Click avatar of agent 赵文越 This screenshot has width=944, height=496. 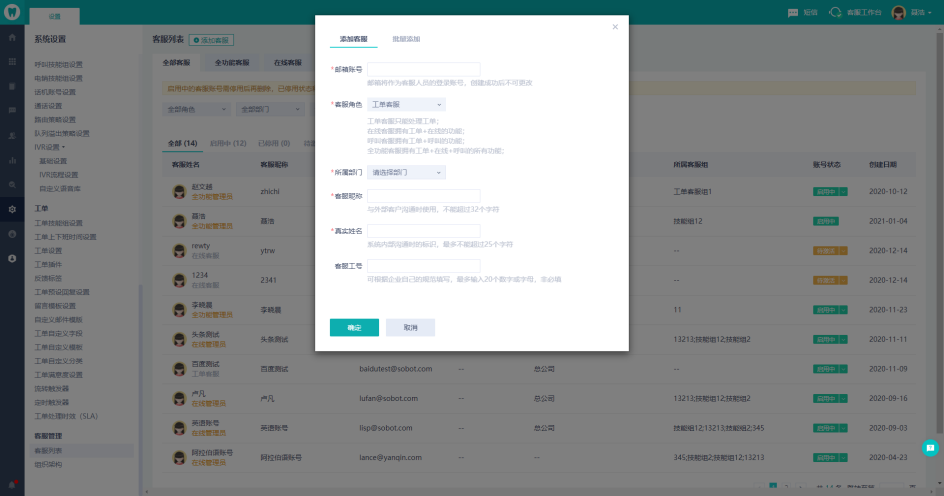tap(179, 192)
